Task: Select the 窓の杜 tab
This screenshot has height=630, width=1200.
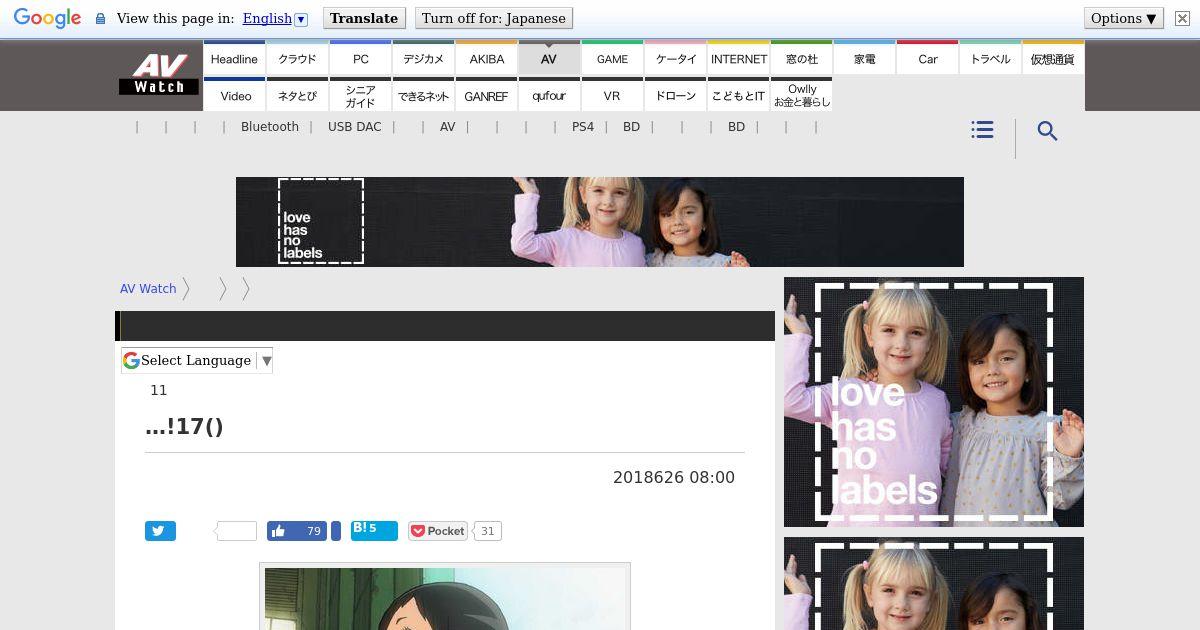Action: (802, 58)
